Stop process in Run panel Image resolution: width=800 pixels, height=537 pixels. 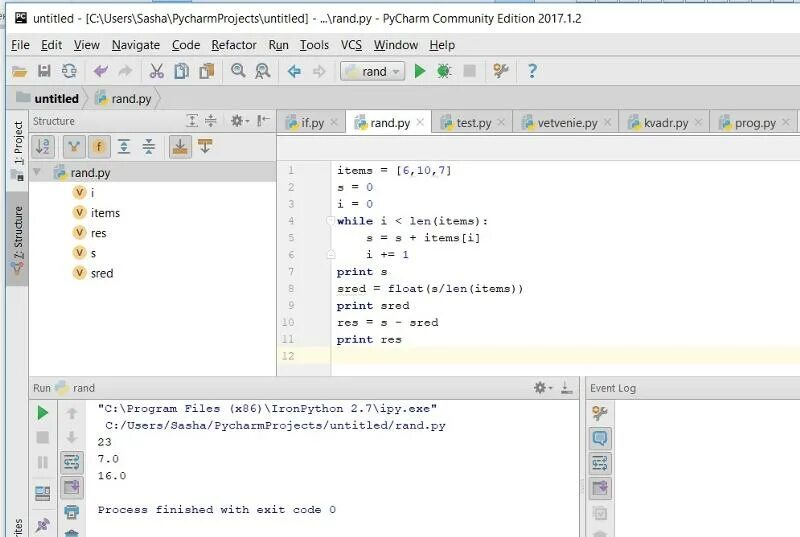(x=43, y=437)
